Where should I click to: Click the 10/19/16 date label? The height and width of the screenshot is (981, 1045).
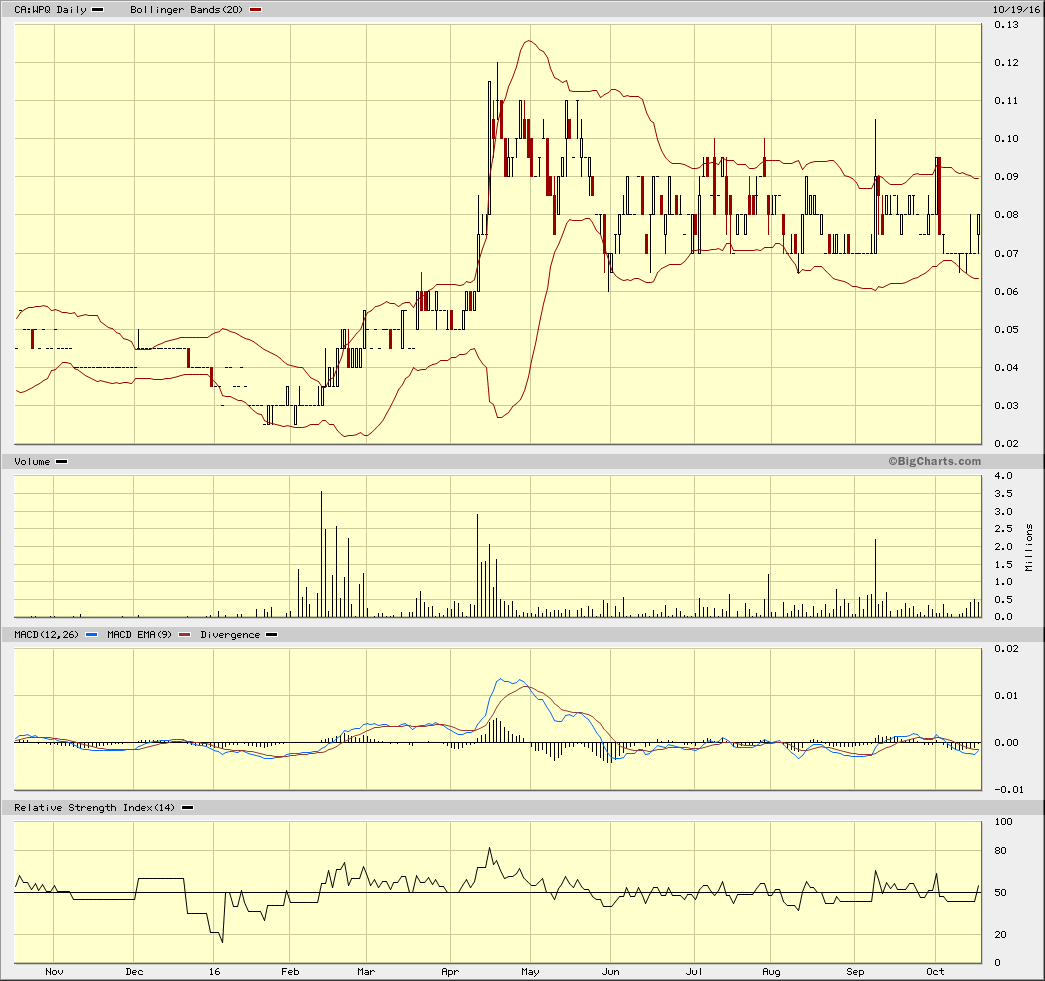coord(1016,9)
